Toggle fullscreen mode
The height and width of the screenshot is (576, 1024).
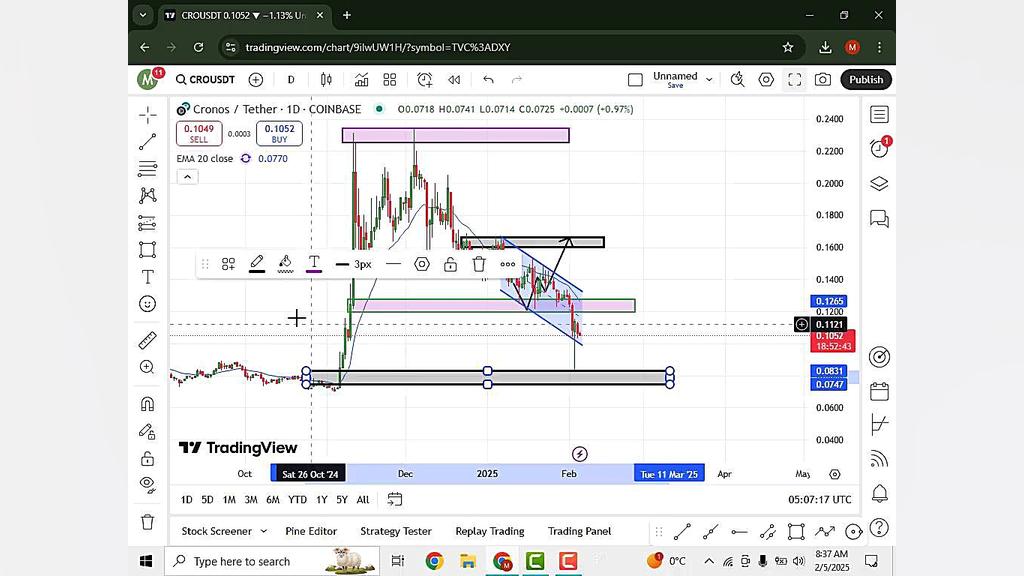pos(795,80)
